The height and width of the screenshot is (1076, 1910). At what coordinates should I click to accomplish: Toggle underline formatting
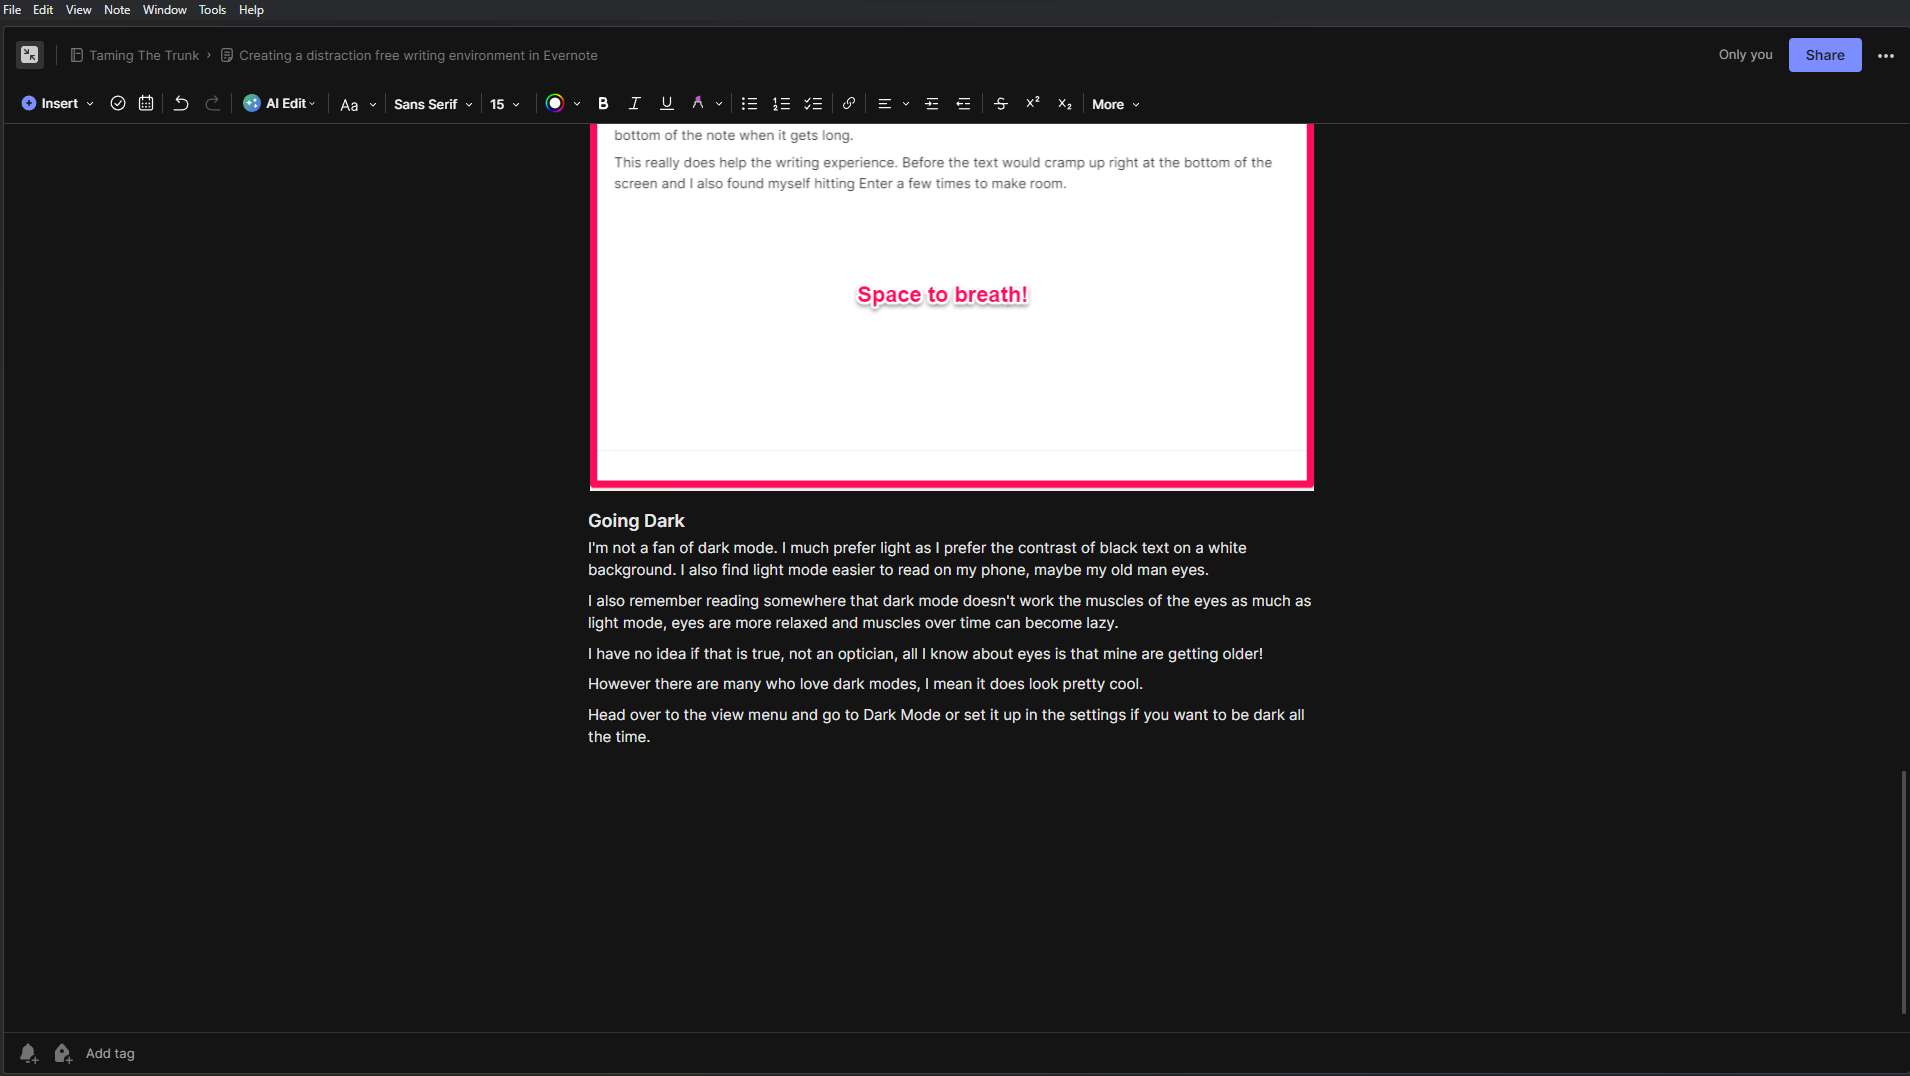point(665,103)
